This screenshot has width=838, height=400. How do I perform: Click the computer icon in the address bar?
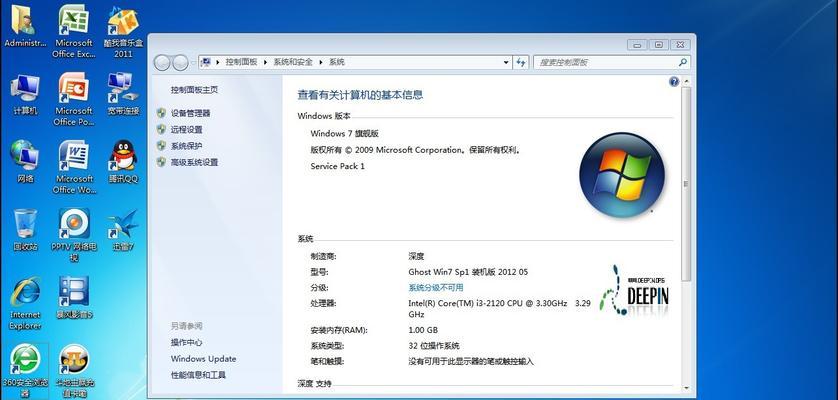tap(206, 62)
